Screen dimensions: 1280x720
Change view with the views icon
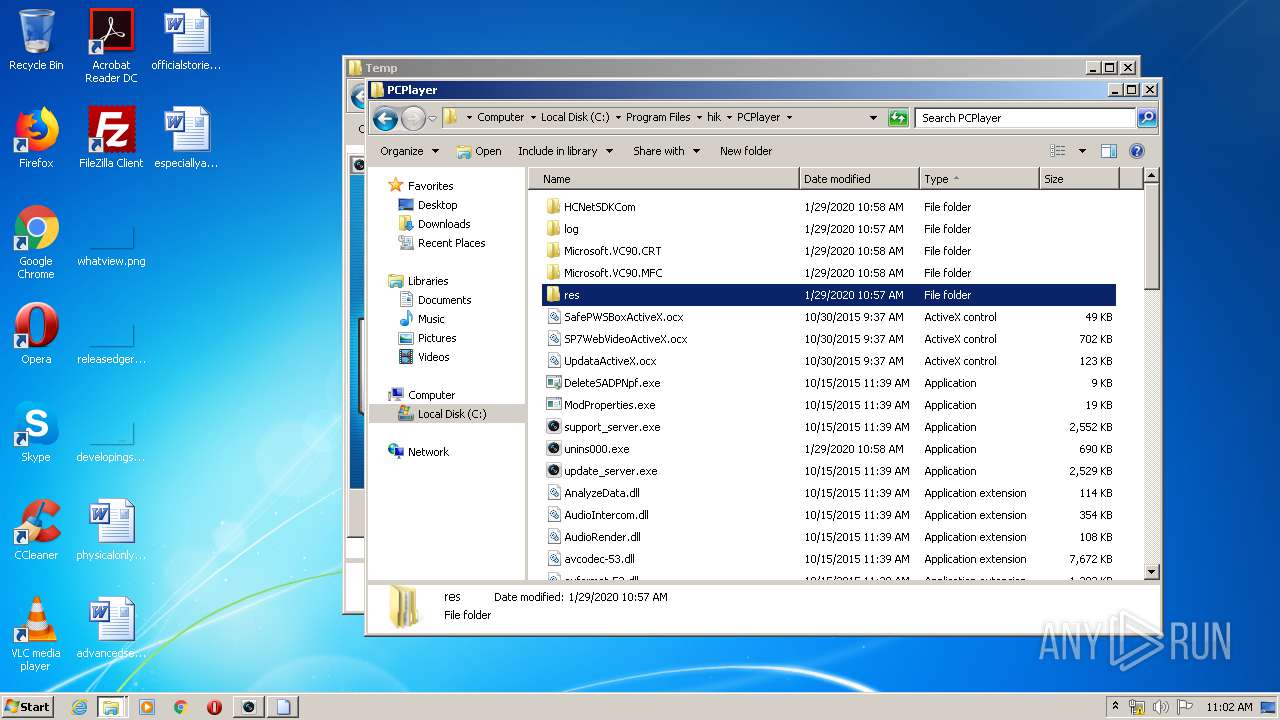point(1058,151)
